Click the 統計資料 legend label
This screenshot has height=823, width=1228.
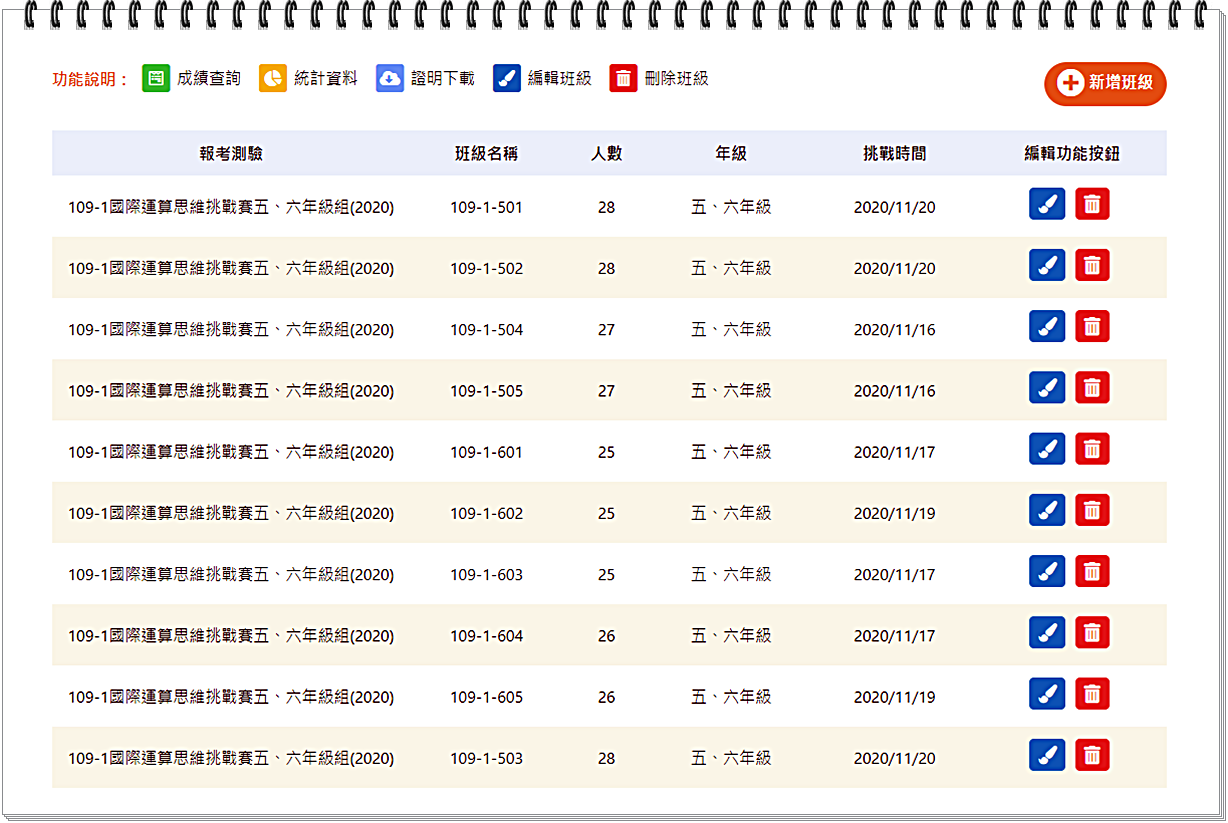coord(326,78)
